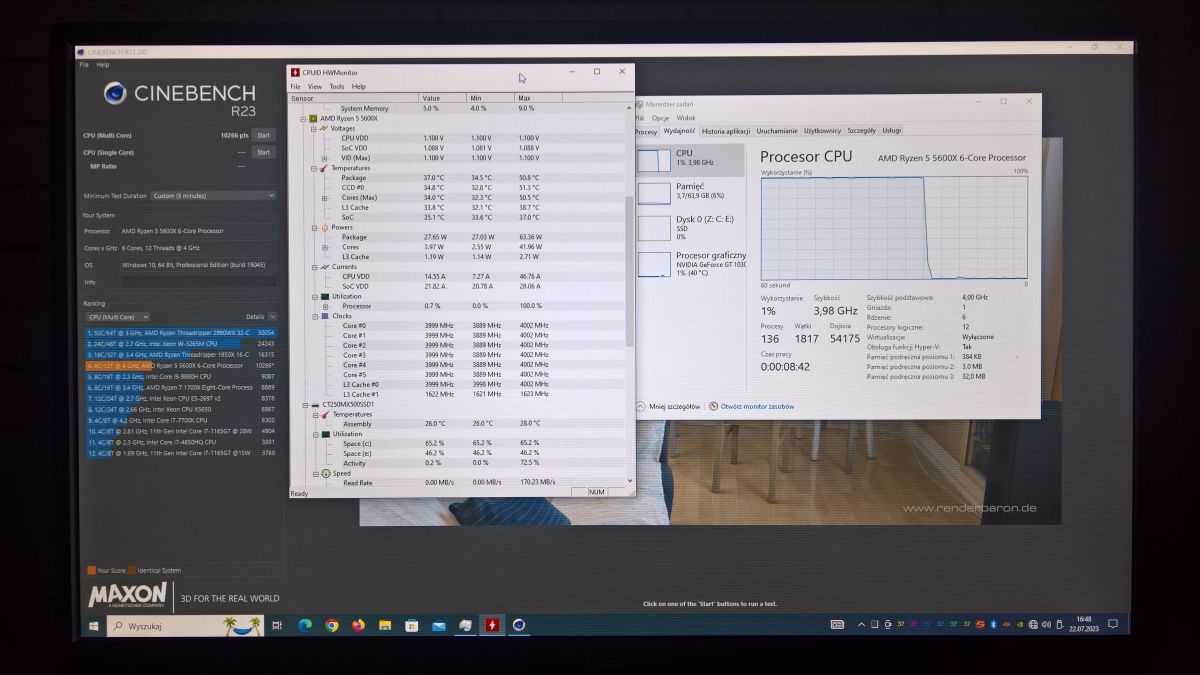Viewport: 1200px width, 675px height.
Task: Open HWMonitor File menu
Action: tap(295, 87)
